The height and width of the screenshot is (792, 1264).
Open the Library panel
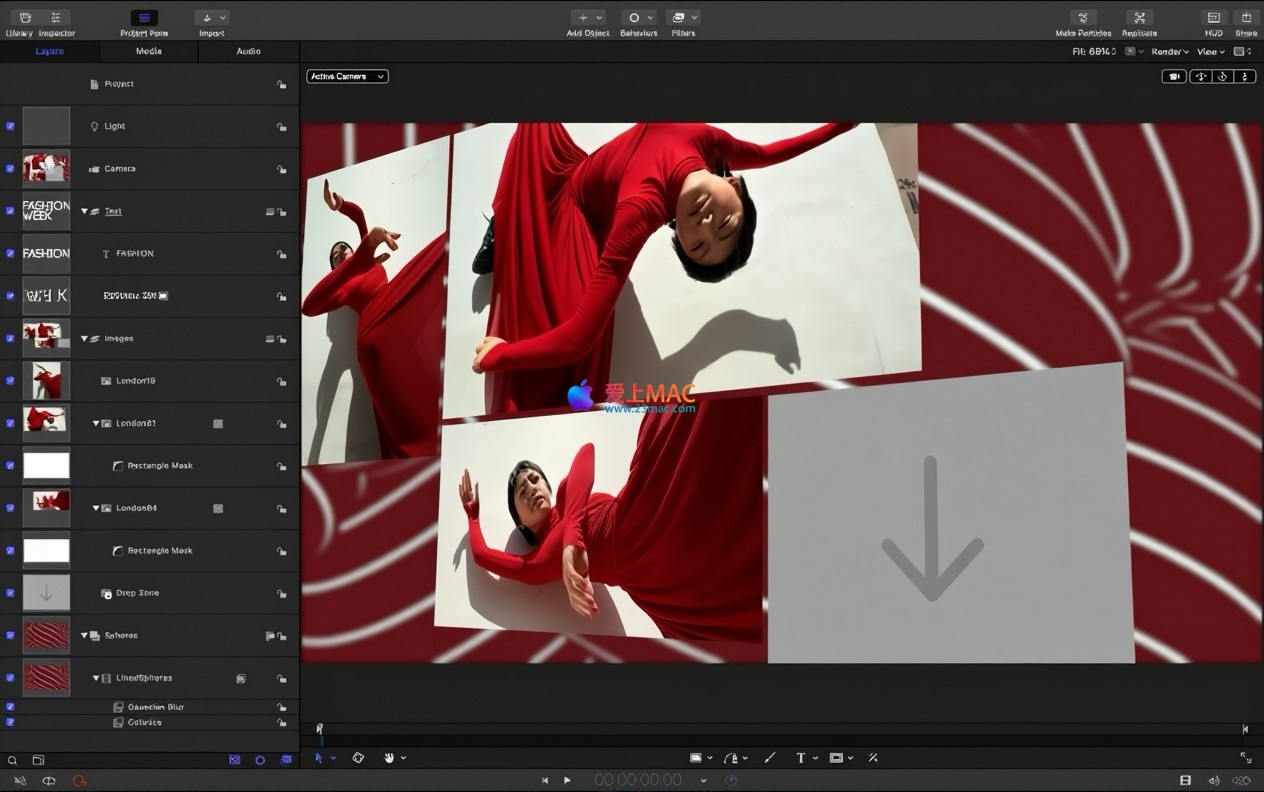click(x=25, y=18)
